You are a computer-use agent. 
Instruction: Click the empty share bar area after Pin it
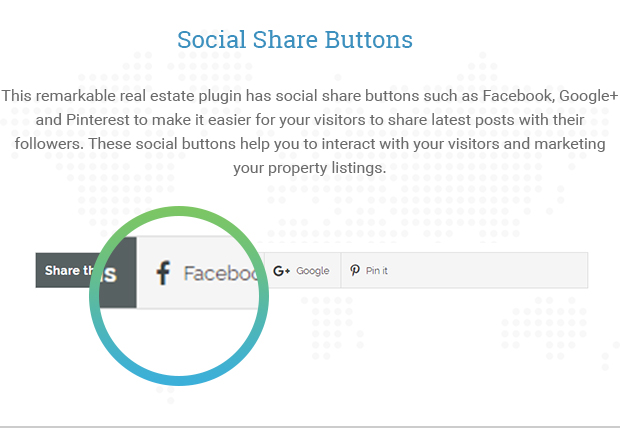[x=488, y=270]
